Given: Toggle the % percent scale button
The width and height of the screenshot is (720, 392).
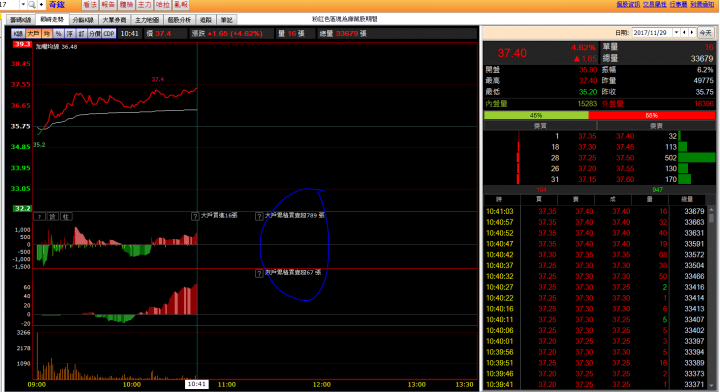Looking at the screenshot, I should [x=58, y=34].
